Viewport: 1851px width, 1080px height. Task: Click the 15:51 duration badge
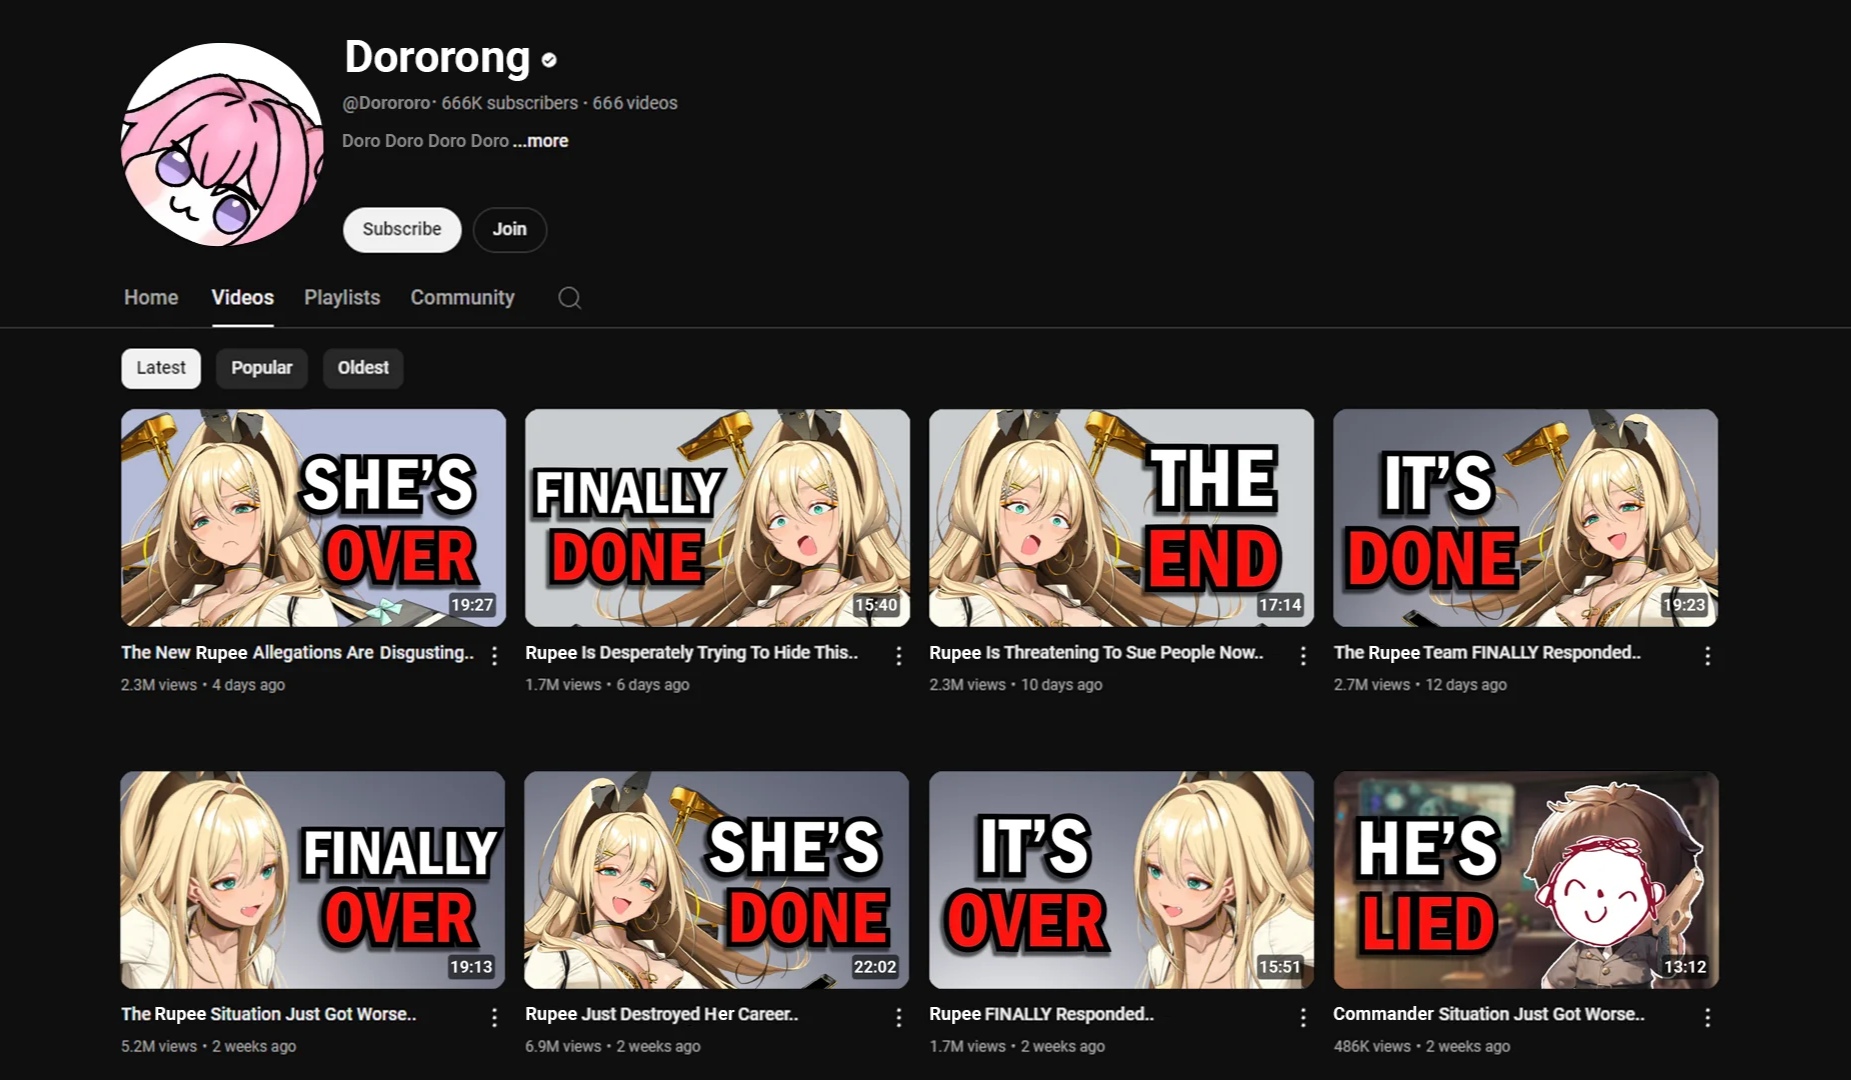pyautogui.click(x=1280, y=967)
